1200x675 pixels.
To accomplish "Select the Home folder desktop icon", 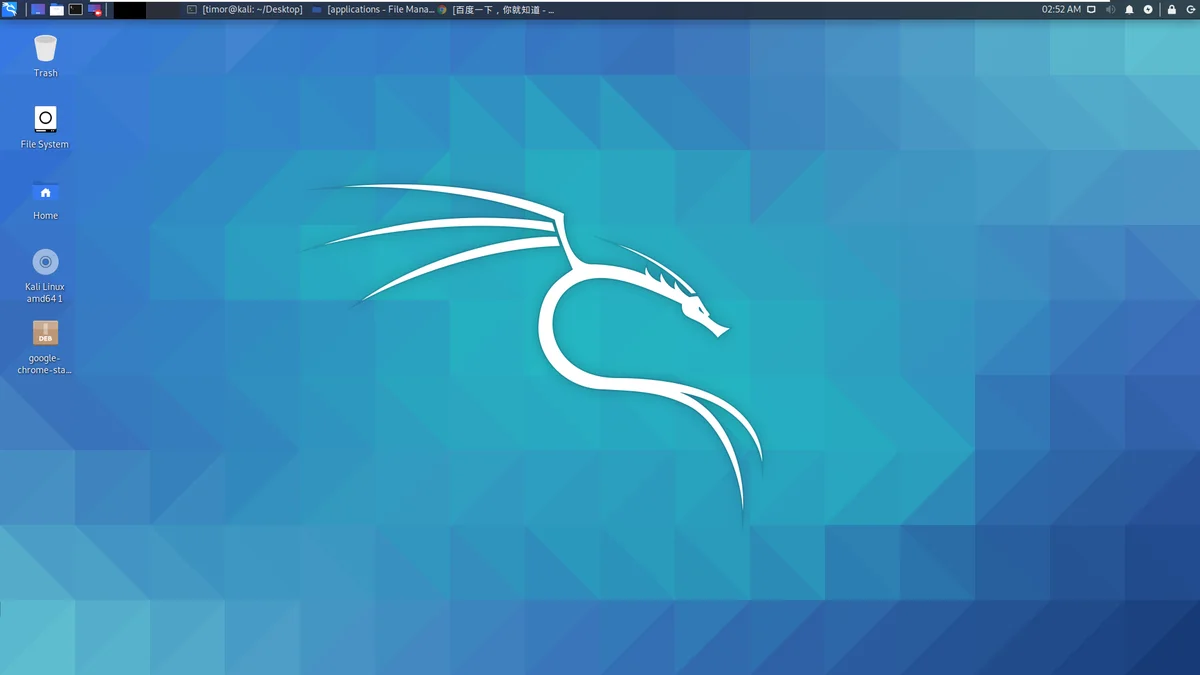I will [x=45, y=190].
